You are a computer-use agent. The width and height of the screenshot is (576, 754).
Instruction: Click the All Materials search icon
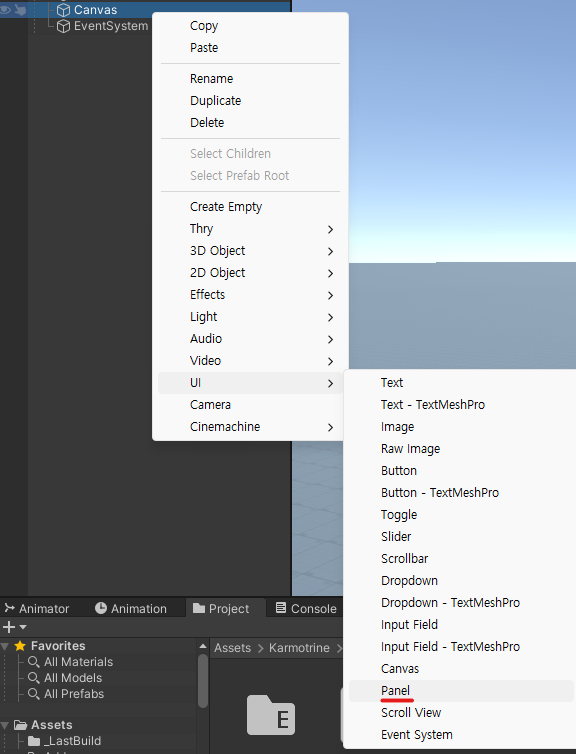pyautogui.click(x=34, y=662)
